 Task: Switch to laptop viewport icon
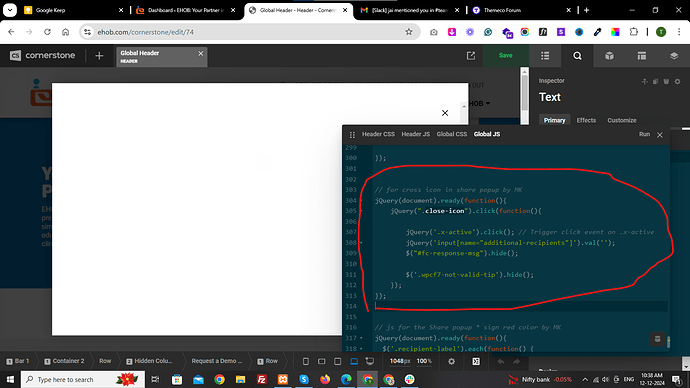[x=354, y=361]
